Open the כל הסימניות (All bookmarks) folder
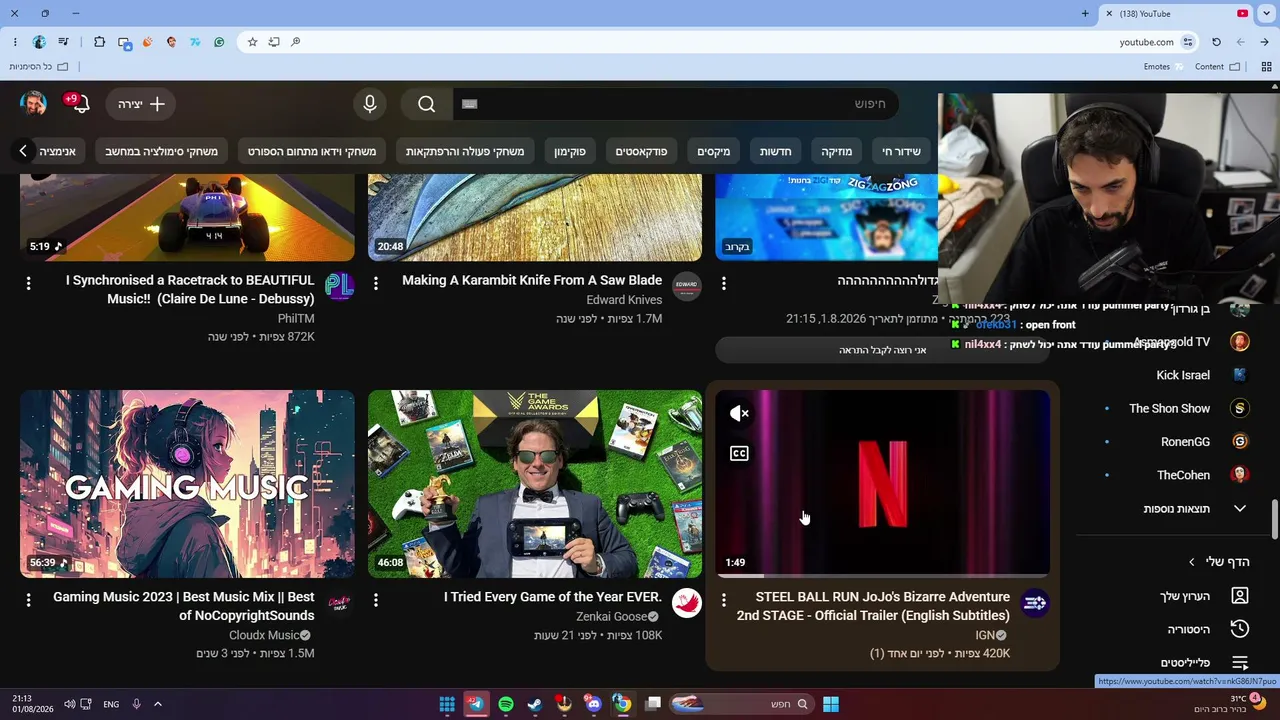The image size is (1280, 720). click(39, 67)
